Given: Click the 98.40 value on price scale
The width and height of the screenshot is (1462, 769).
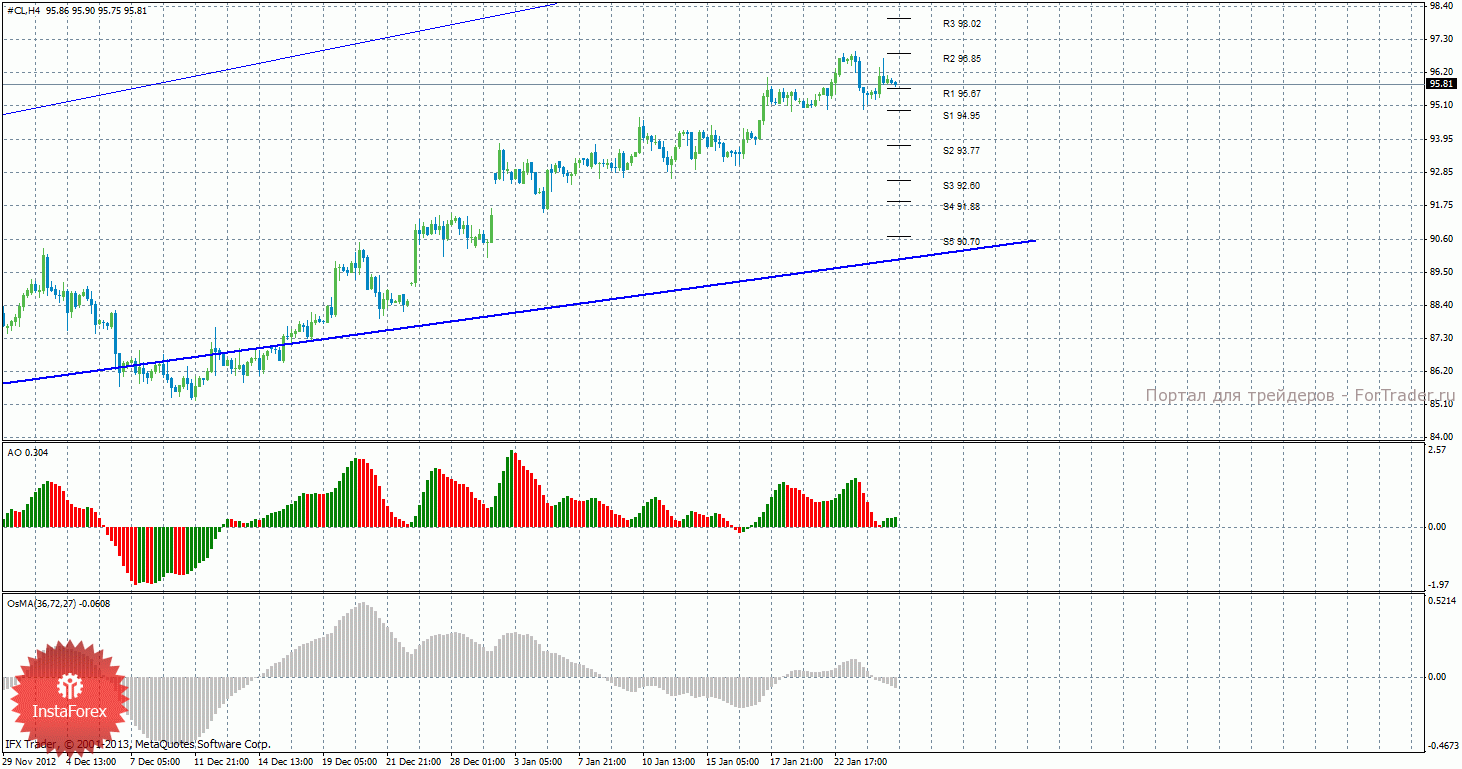Looking at the screenshot, I should point(1441,5).
